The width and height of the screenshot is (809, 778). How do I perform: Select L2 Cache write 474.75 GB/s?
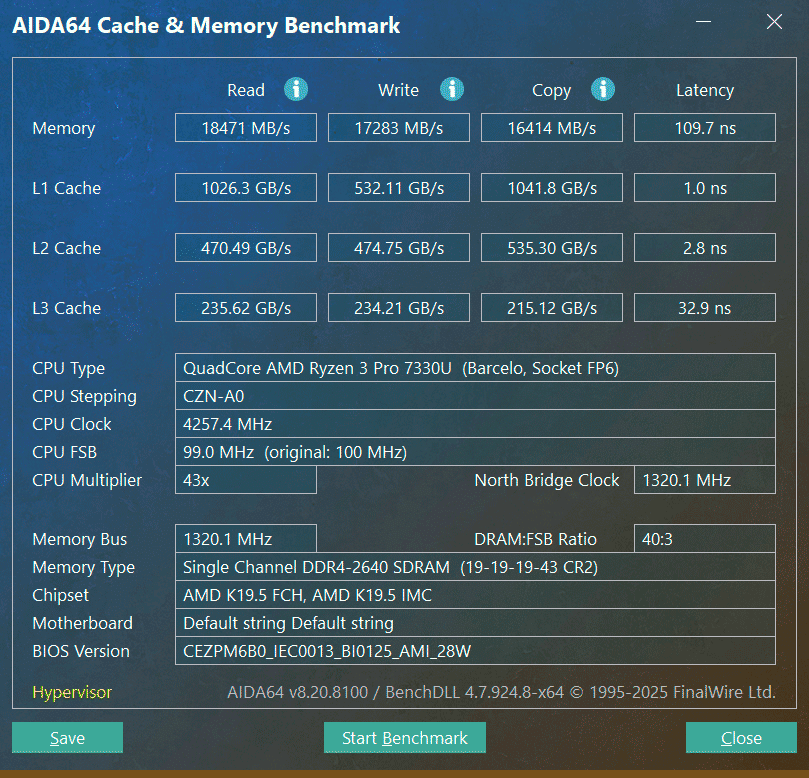coord(399,248)
